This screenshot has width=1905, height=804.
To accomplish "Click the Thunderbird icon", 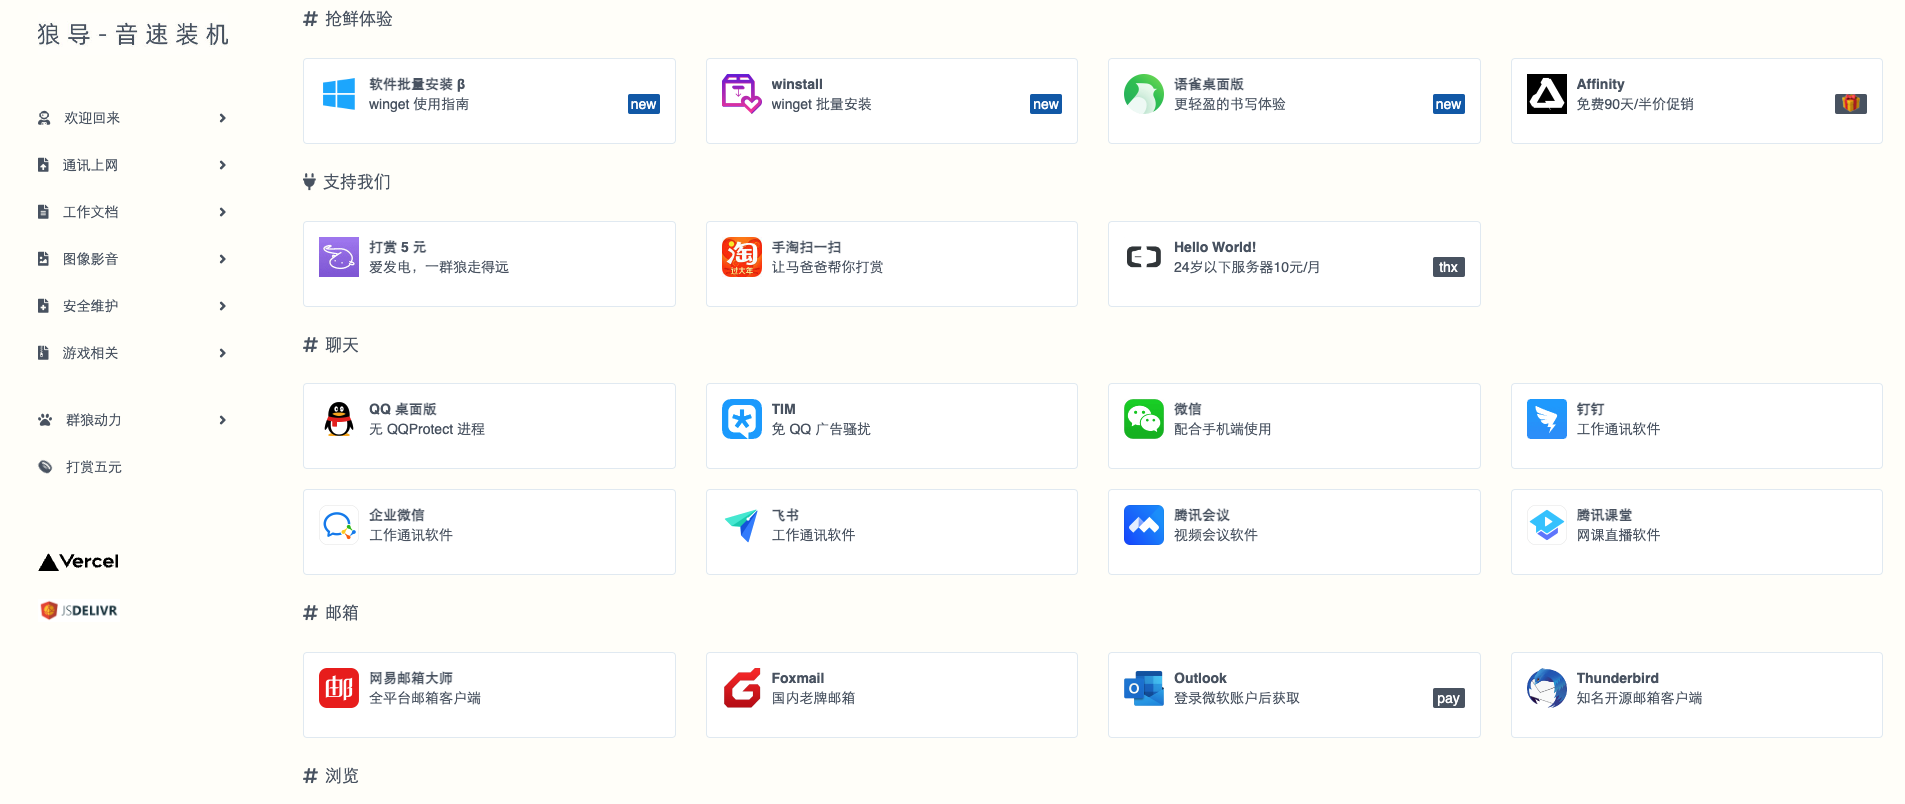I will [x=1546, y=688].
